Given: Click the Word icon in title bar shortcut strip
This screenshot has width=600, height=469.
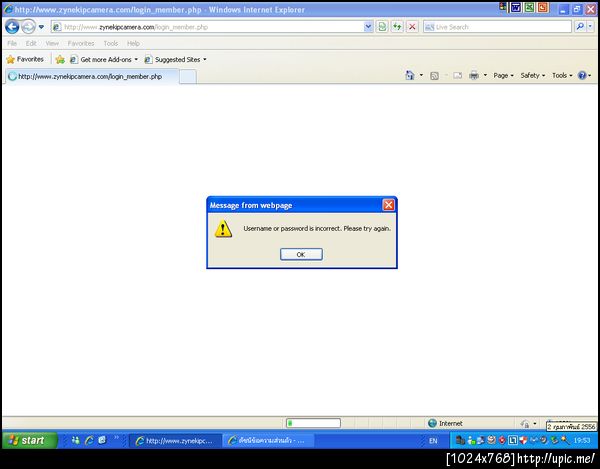Looking at the screenshot, I should [x=516, y=8].
